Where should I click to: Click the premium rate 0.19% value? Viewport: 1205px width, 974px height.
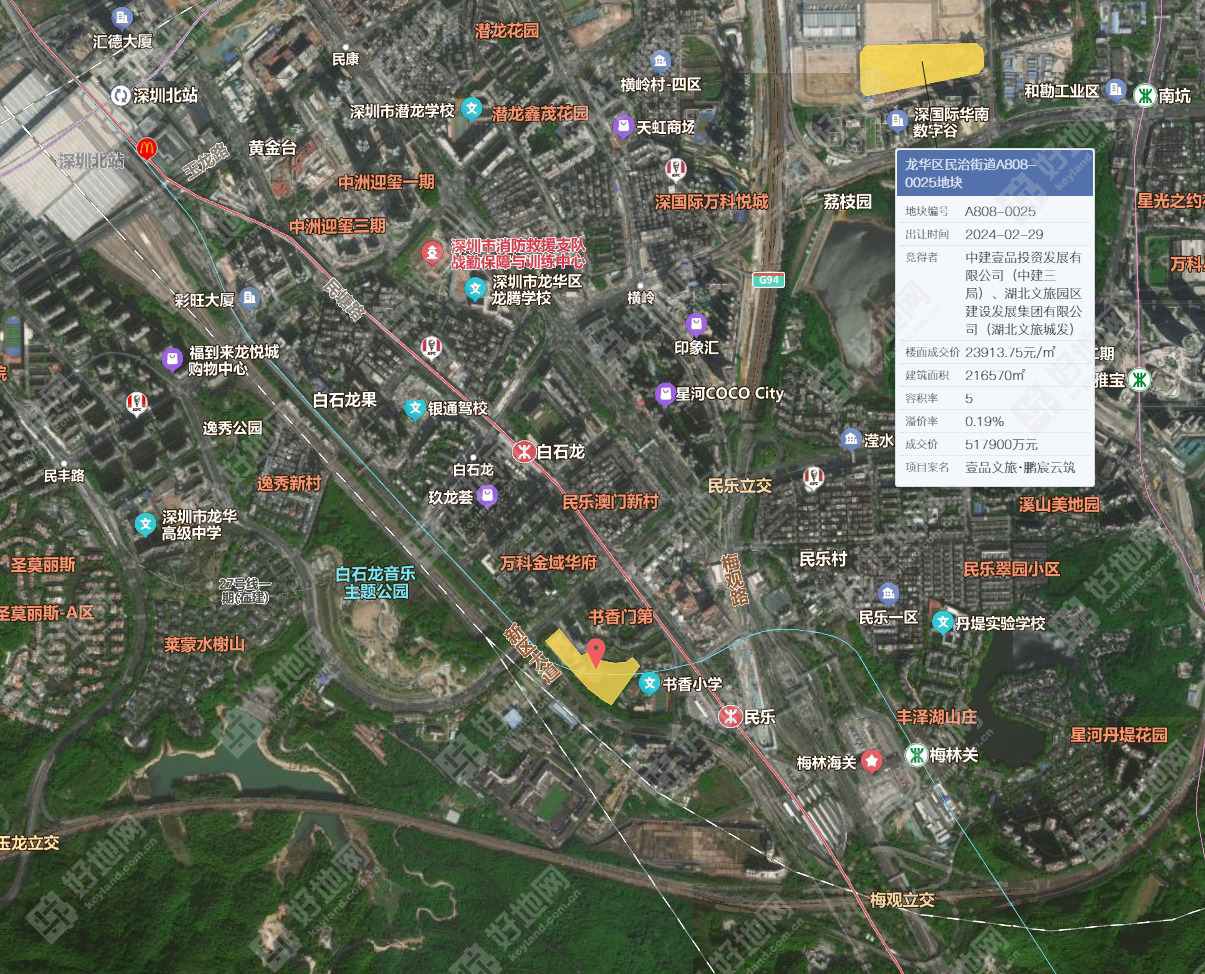(x=984, y=421)
